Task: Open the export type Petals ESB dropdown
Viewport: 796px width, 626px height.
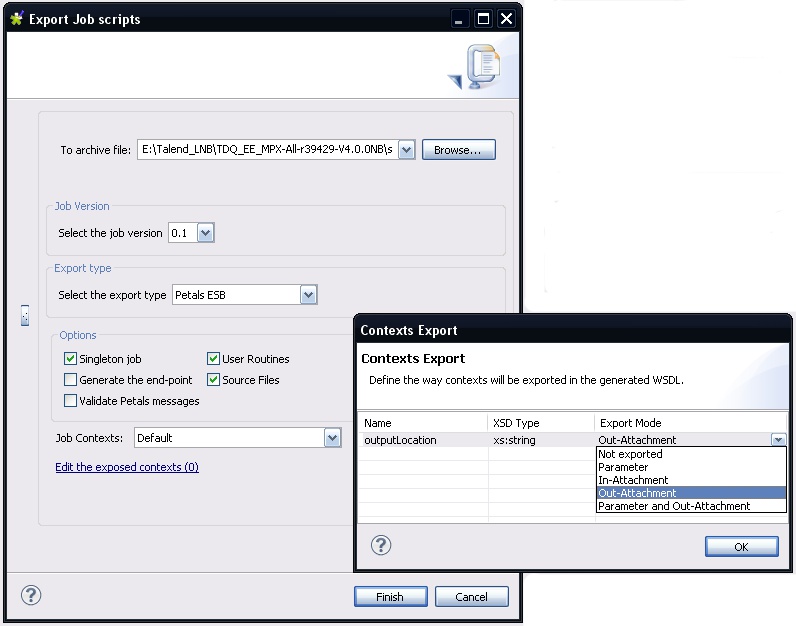Action: pos(308,295)
